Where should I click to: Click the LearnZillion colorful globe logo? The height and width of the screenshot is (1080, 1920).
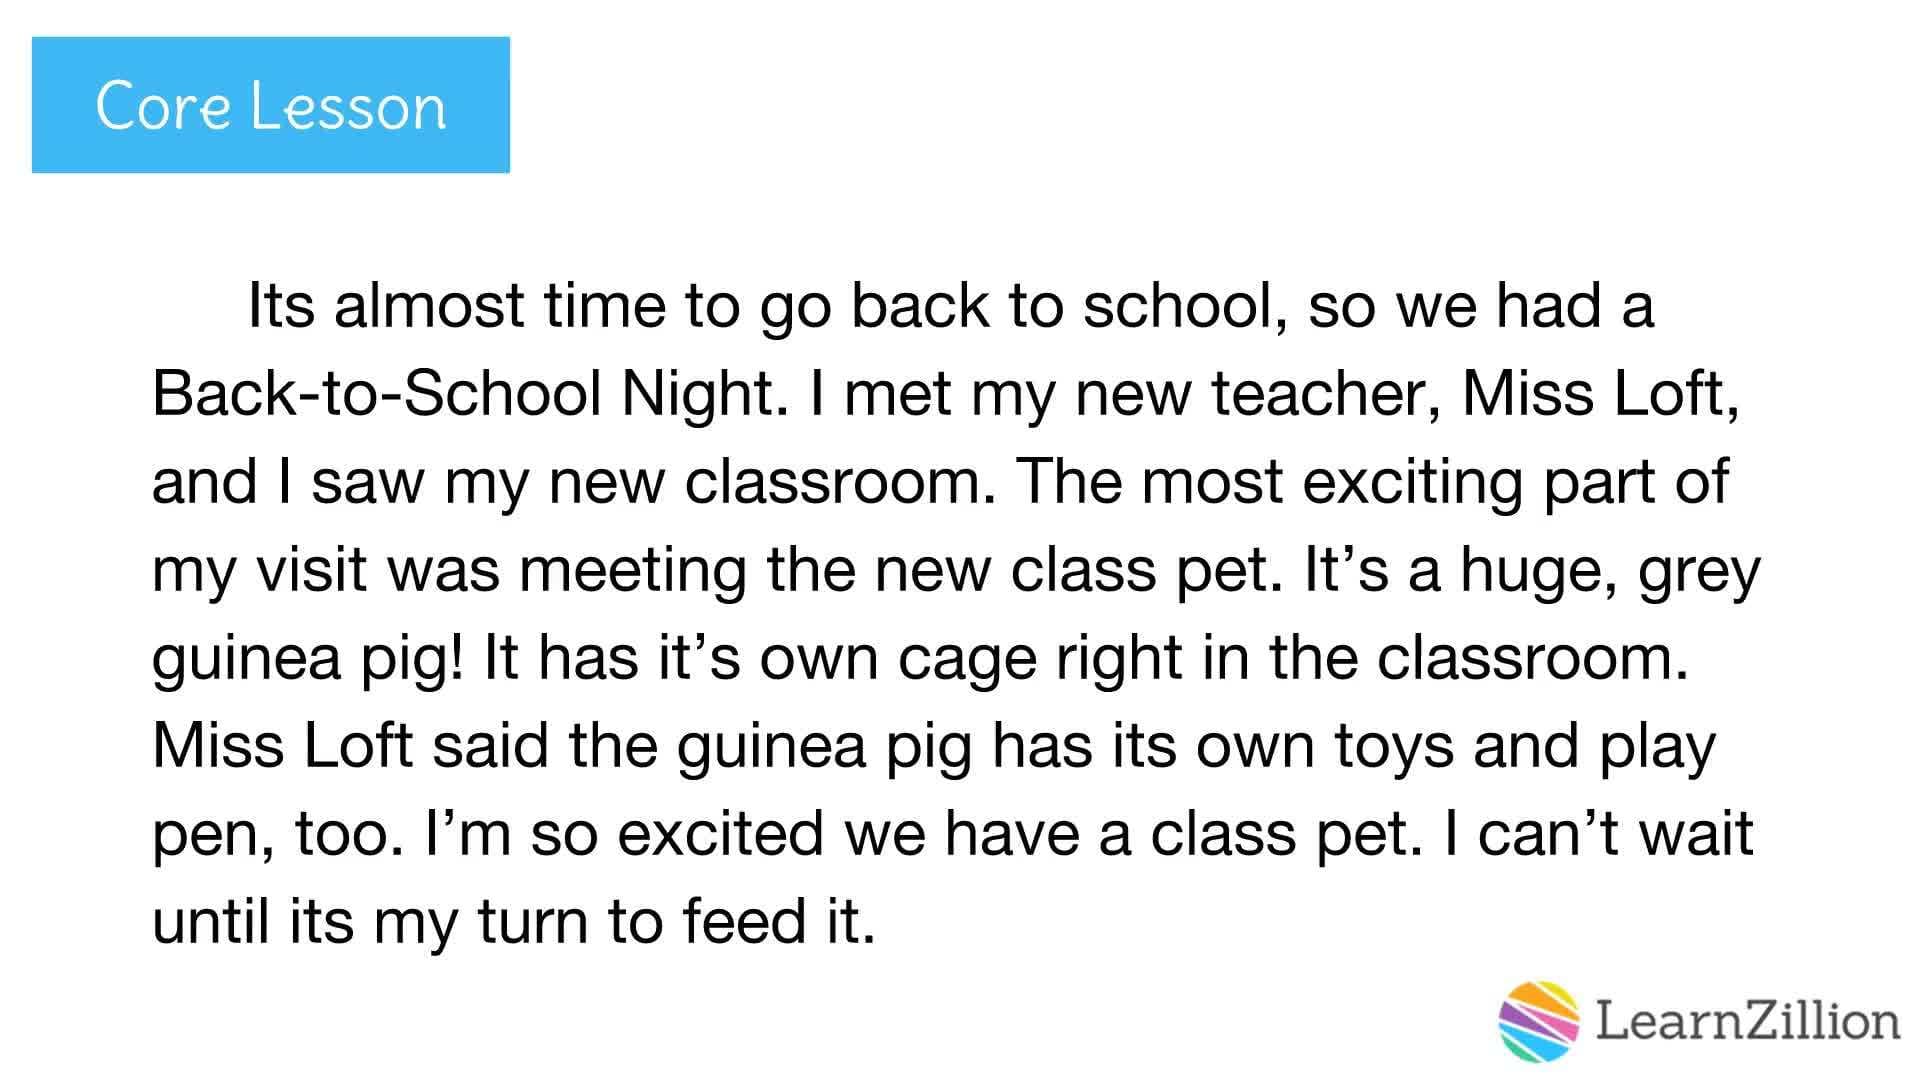tap(1538, 1021)
